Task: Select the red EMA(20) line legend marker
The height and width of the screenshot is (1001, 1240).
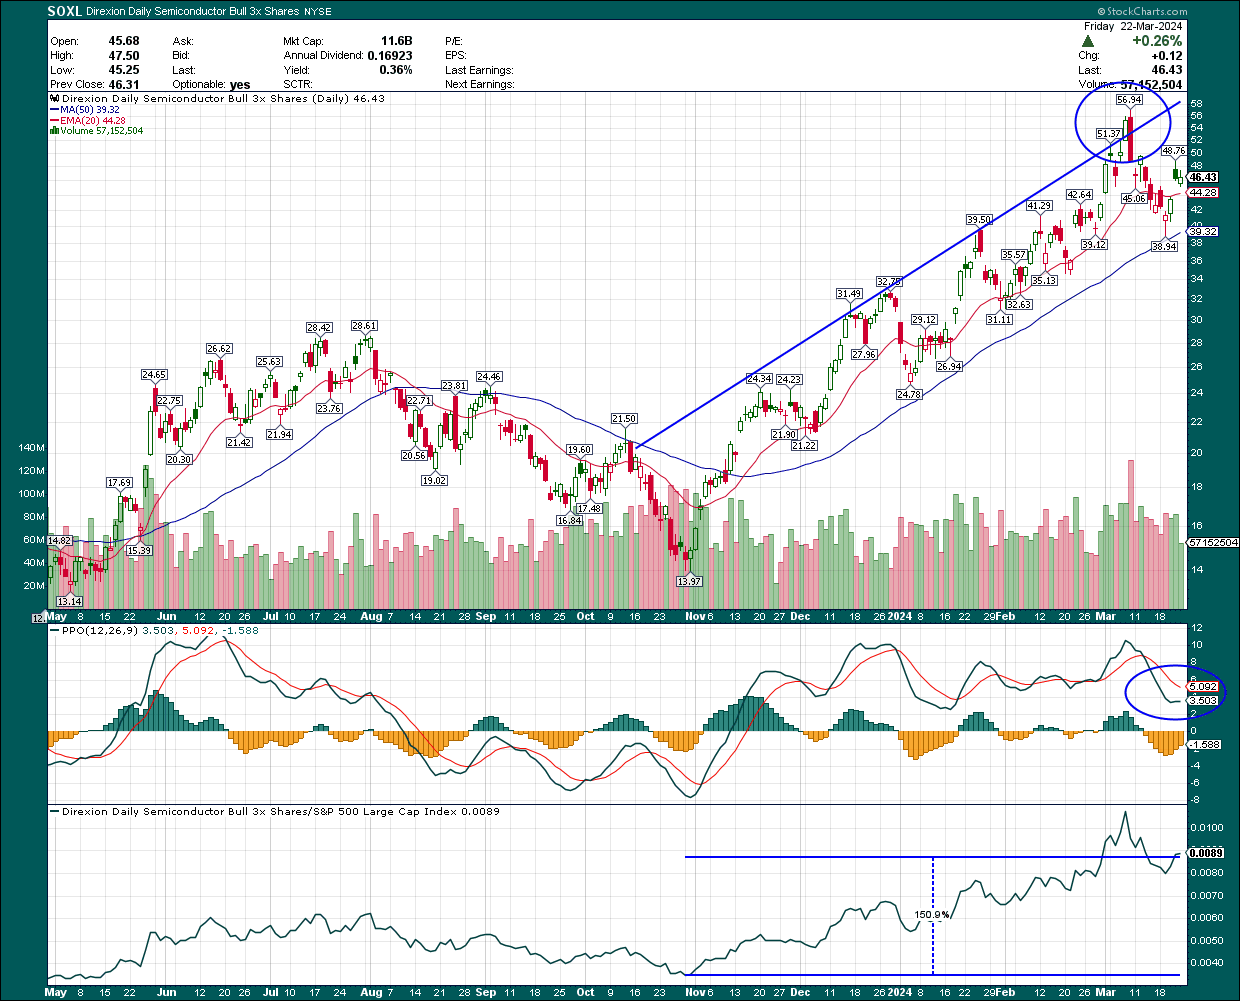Action: pyautogui.click(x=56, y=122)
